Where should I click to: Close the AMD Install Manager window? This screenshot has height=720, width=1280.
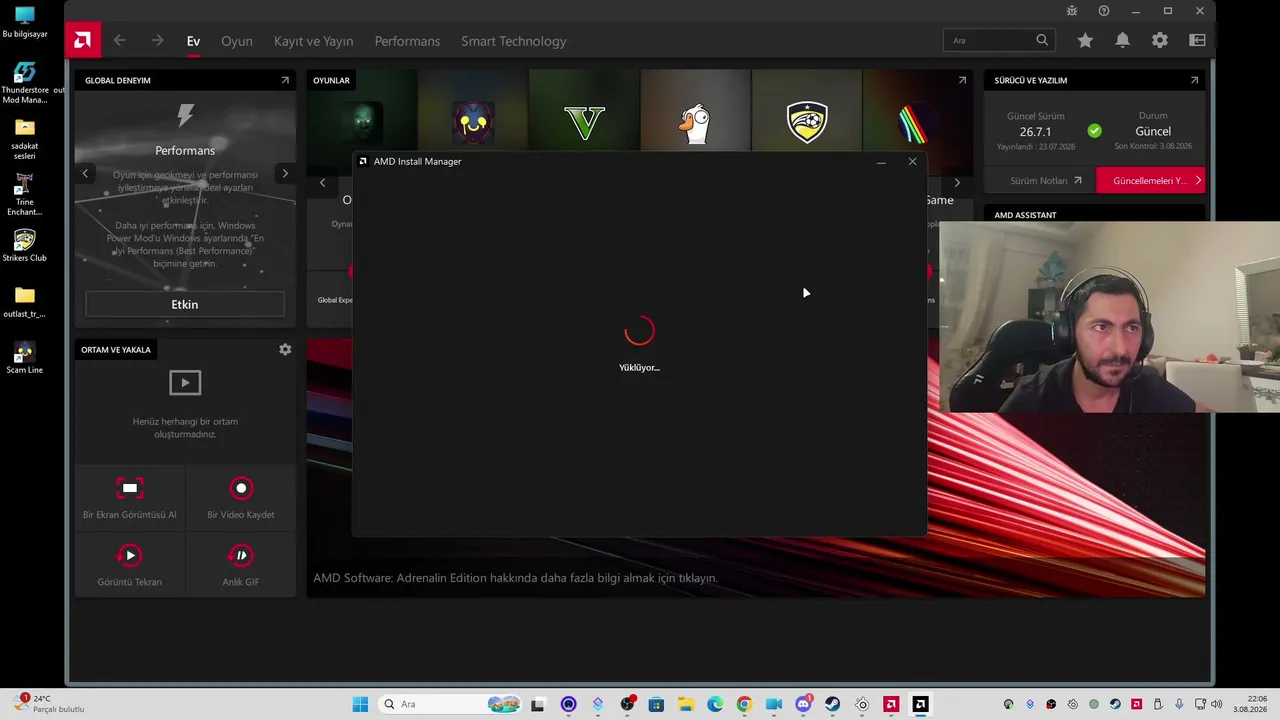tap(912, 161)
